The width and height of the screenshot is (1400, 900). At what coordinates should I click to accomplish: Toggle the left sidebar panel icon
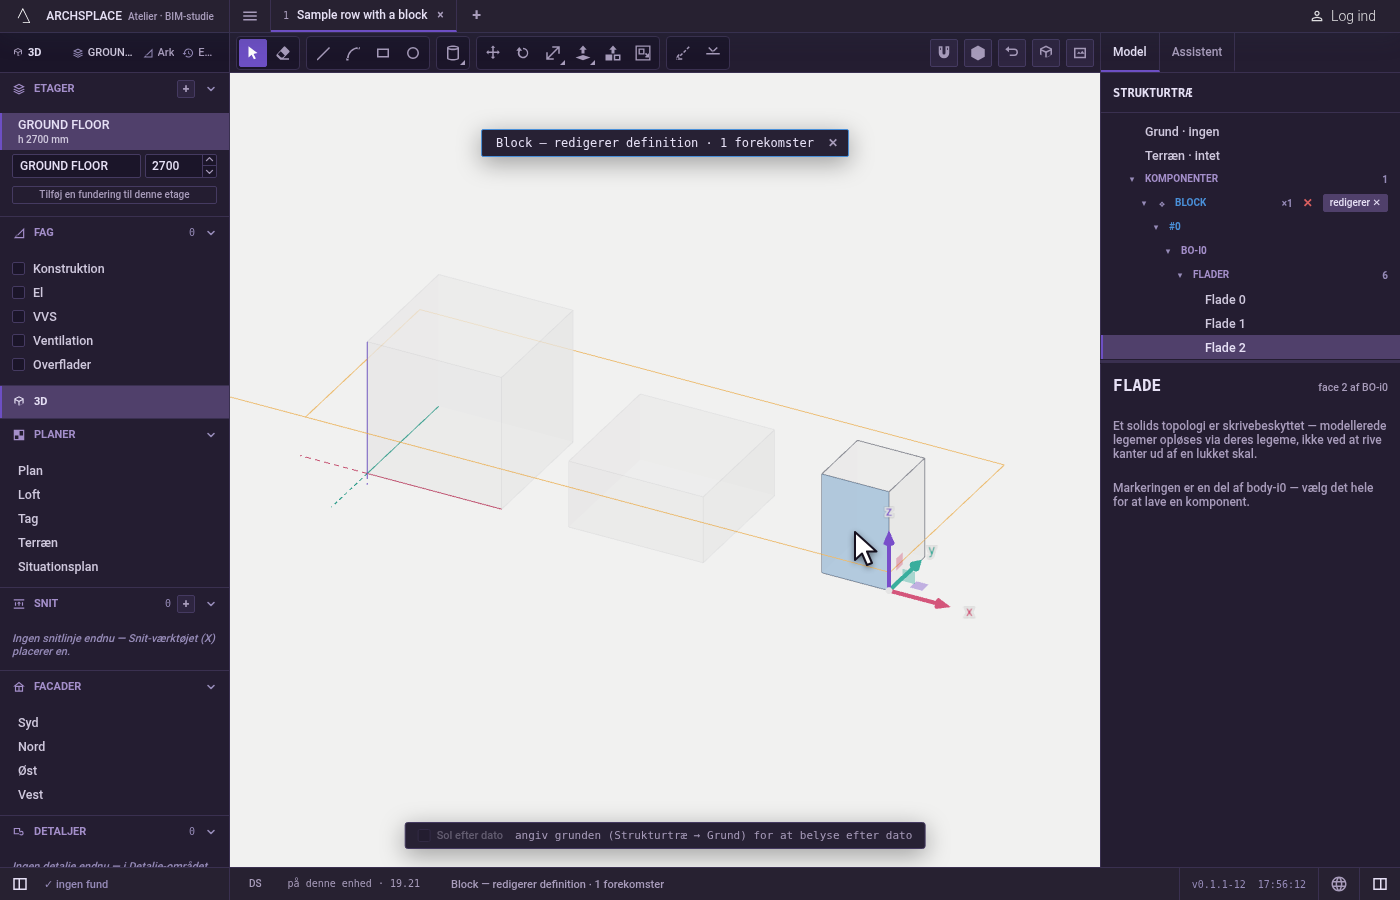coord(20,884)
